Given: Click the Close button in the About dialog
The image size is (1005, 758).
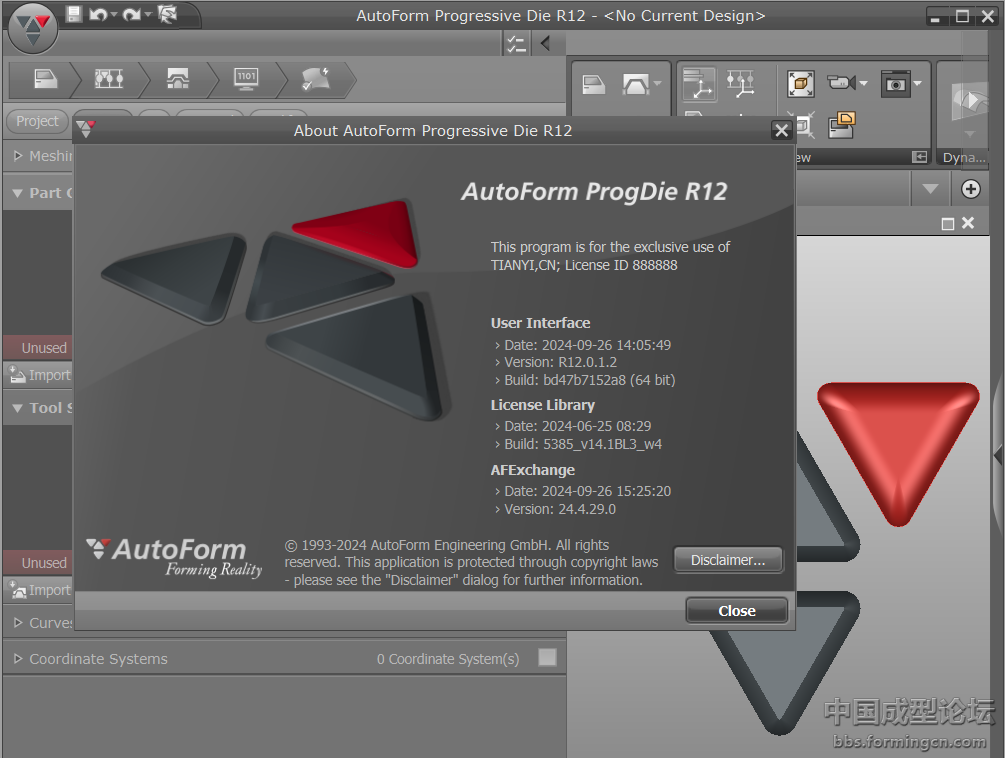Looking at the screenshot, I should pyautogui.click(x=736, y=611).
